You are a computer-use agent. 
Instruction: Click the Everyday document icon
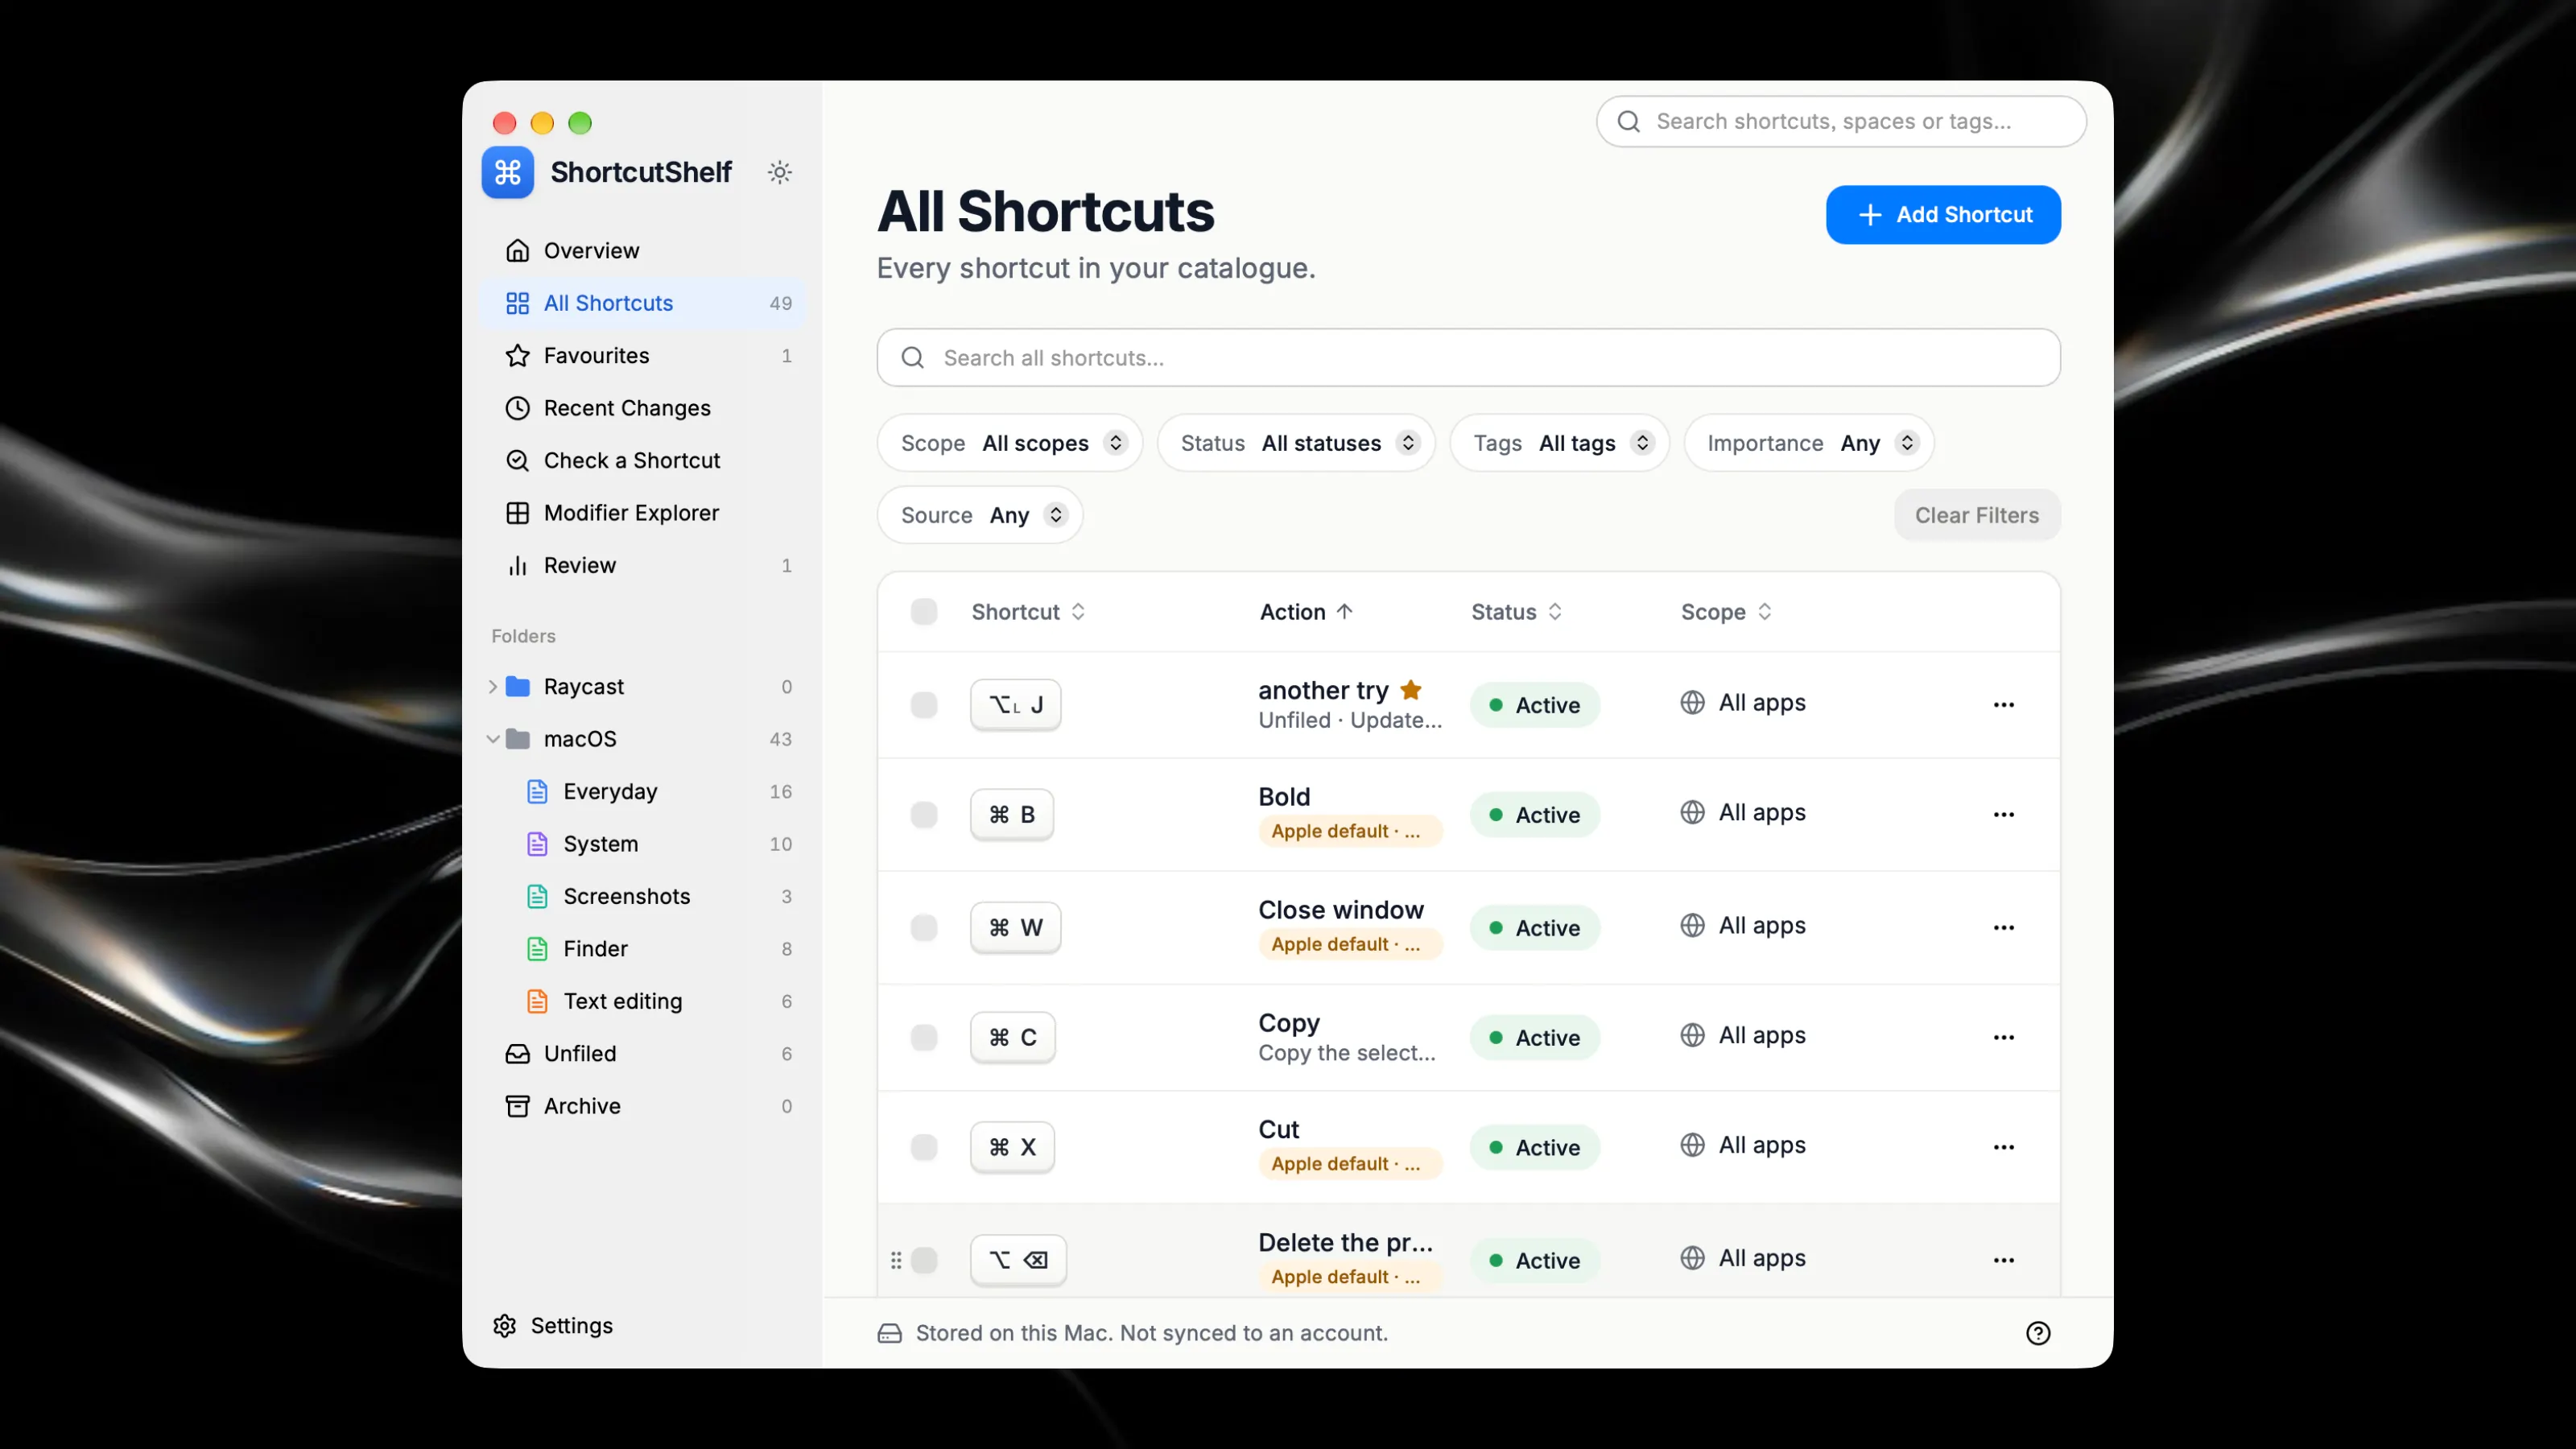click(x=537, y=791)
